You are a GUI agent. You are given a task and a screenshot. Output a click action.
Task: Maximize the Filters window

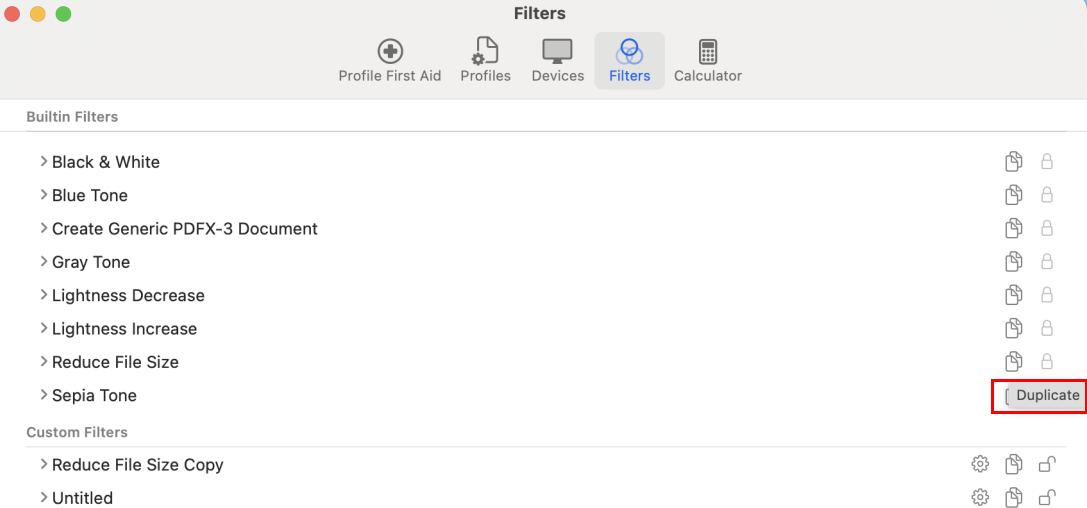[x=63, y=13]
